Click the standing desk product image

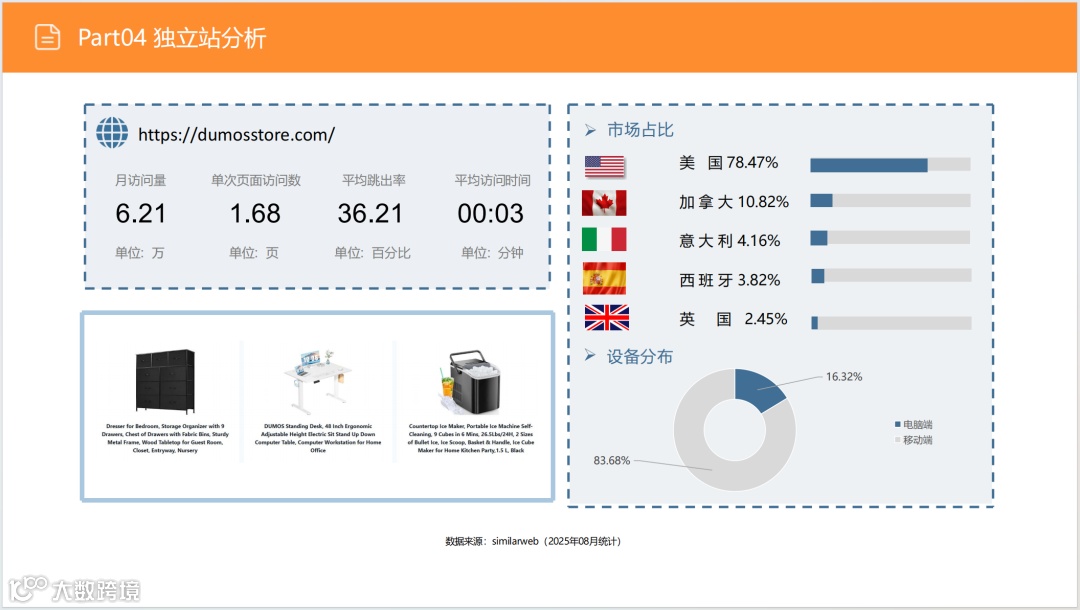pos(318,381)
